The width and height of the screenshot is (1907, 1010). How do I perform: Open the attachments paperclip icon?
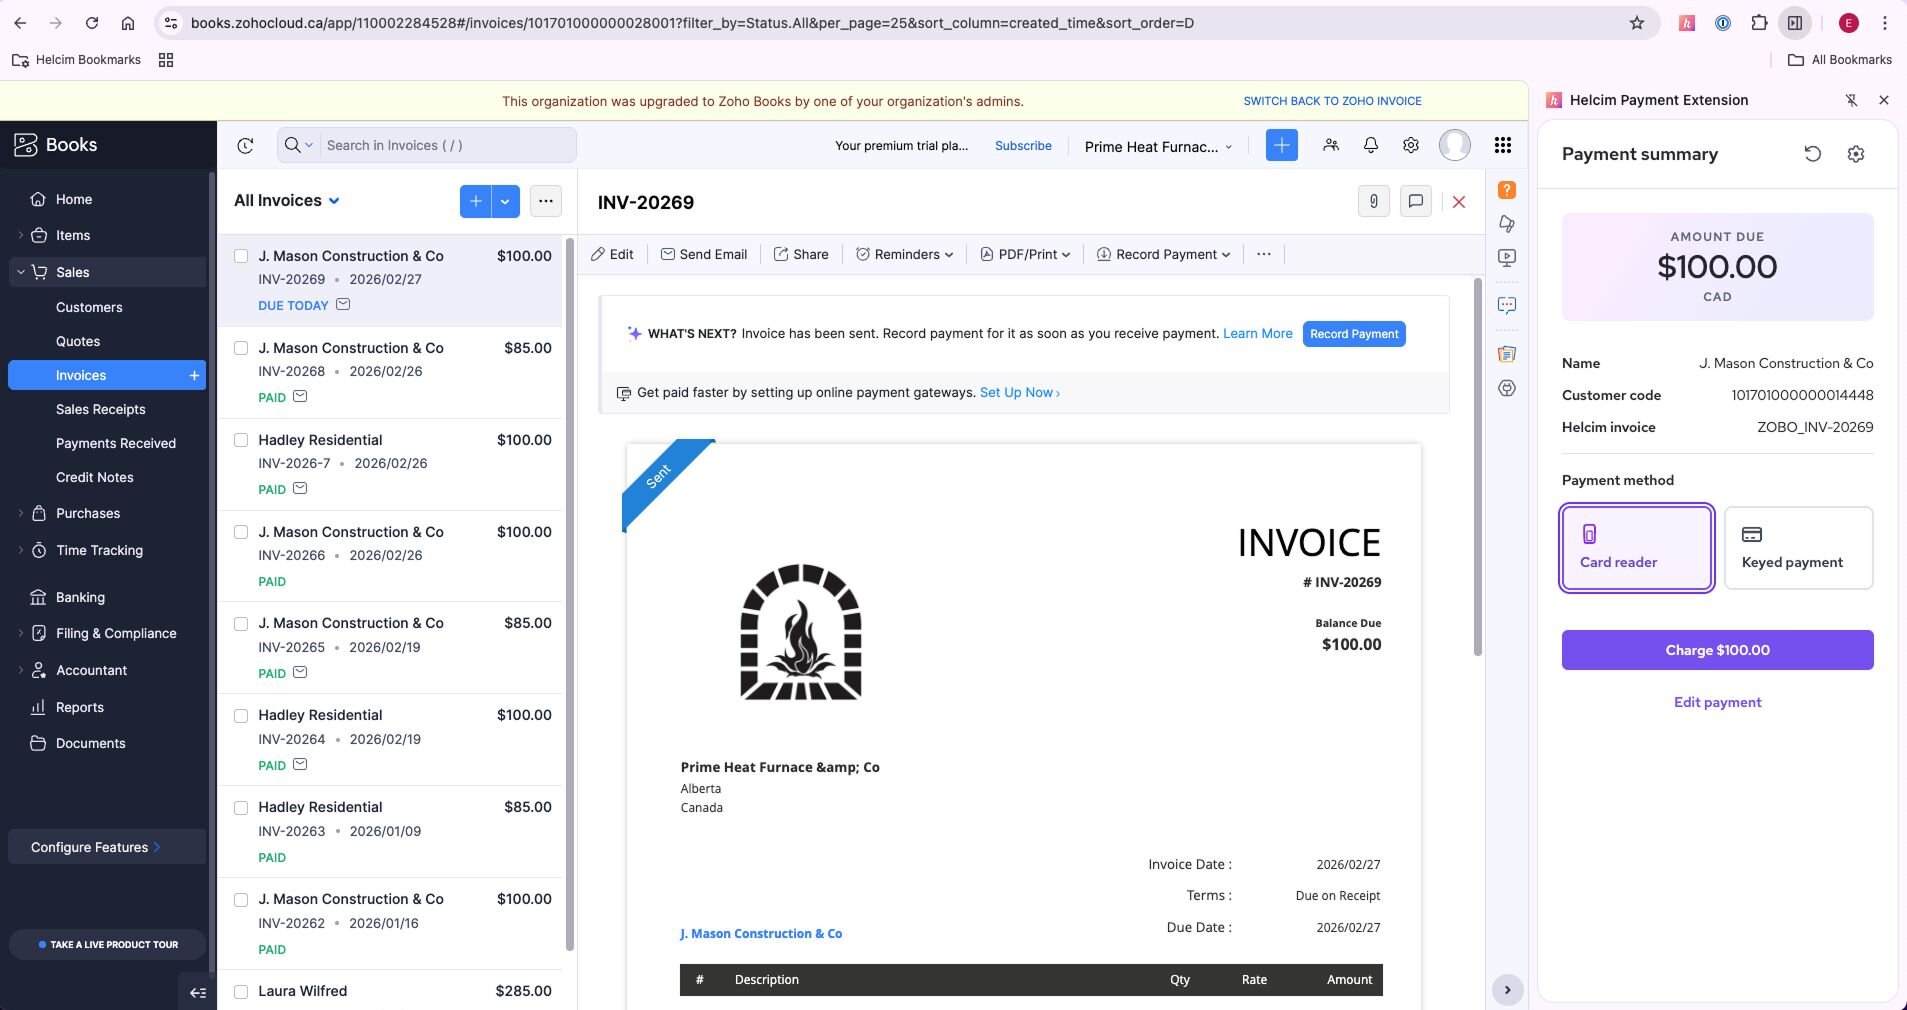(x=1373, y=202)
